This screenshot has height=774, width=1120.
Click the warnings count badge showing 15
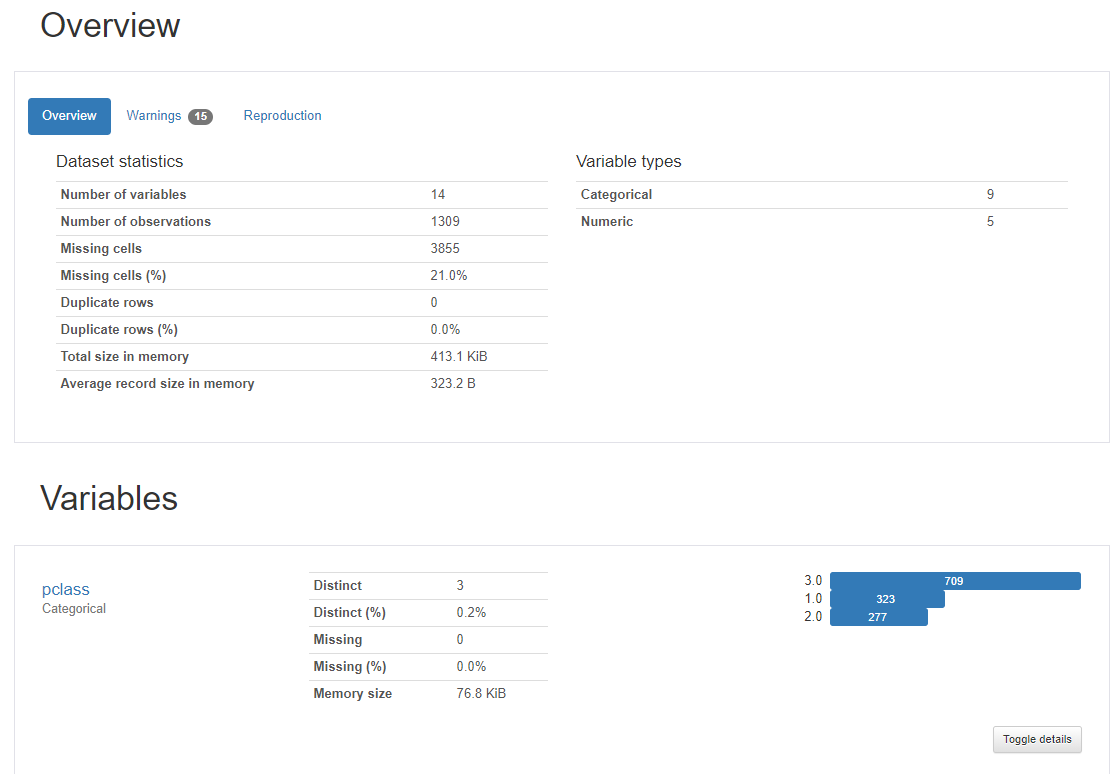(x=200, y=117)
